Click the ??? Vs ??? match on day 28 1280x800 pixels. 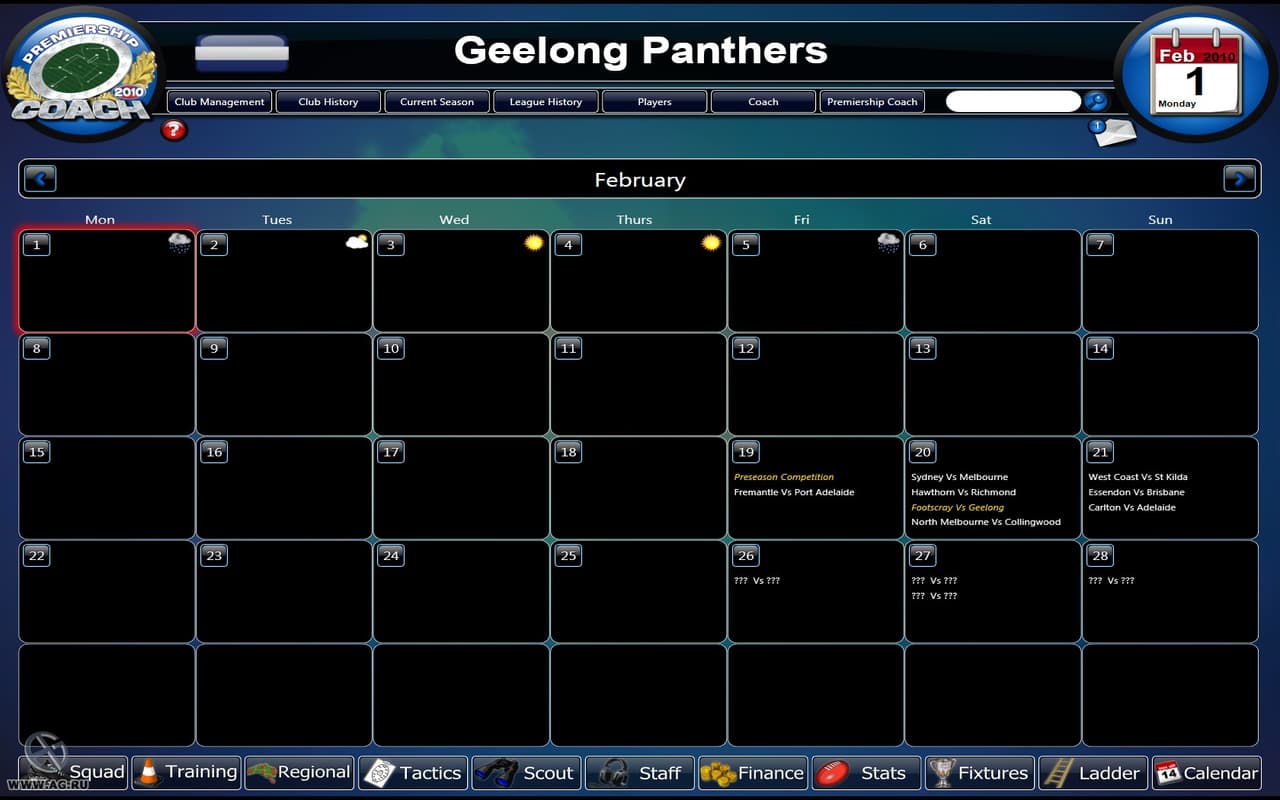(1111, 581)
